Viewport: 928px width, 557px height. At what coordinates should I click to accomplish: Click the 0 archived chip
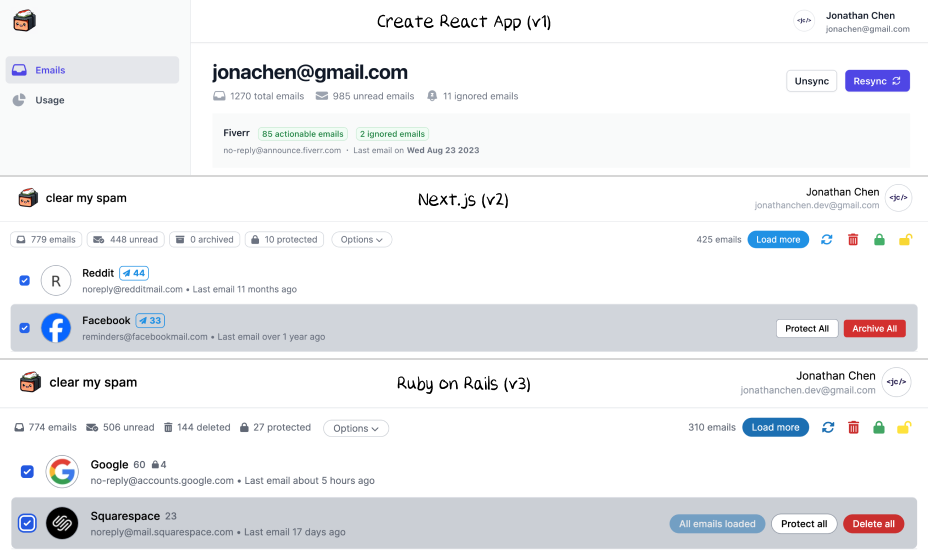(x=205, y=239)
